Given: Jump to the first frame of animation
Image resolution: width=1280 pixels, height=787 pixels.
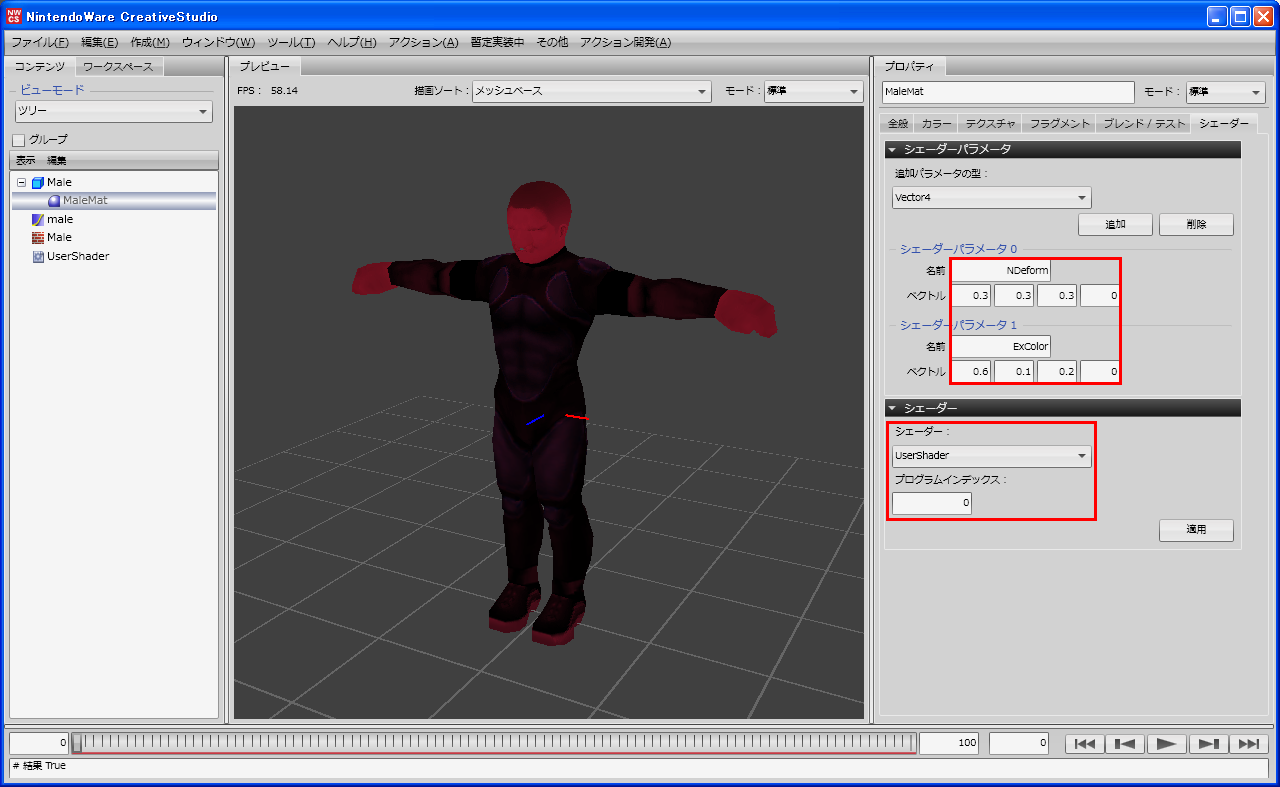Looking at the screenshot, I should point(1085,743).
